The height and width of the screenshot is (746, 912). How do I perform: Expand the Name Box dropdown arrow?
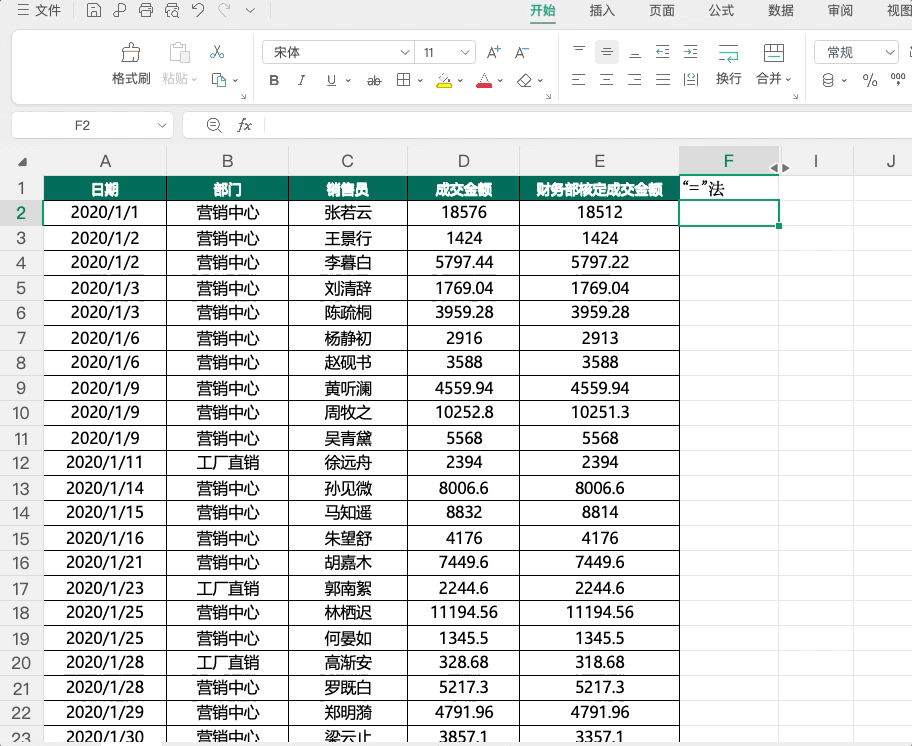coord(162,125)
